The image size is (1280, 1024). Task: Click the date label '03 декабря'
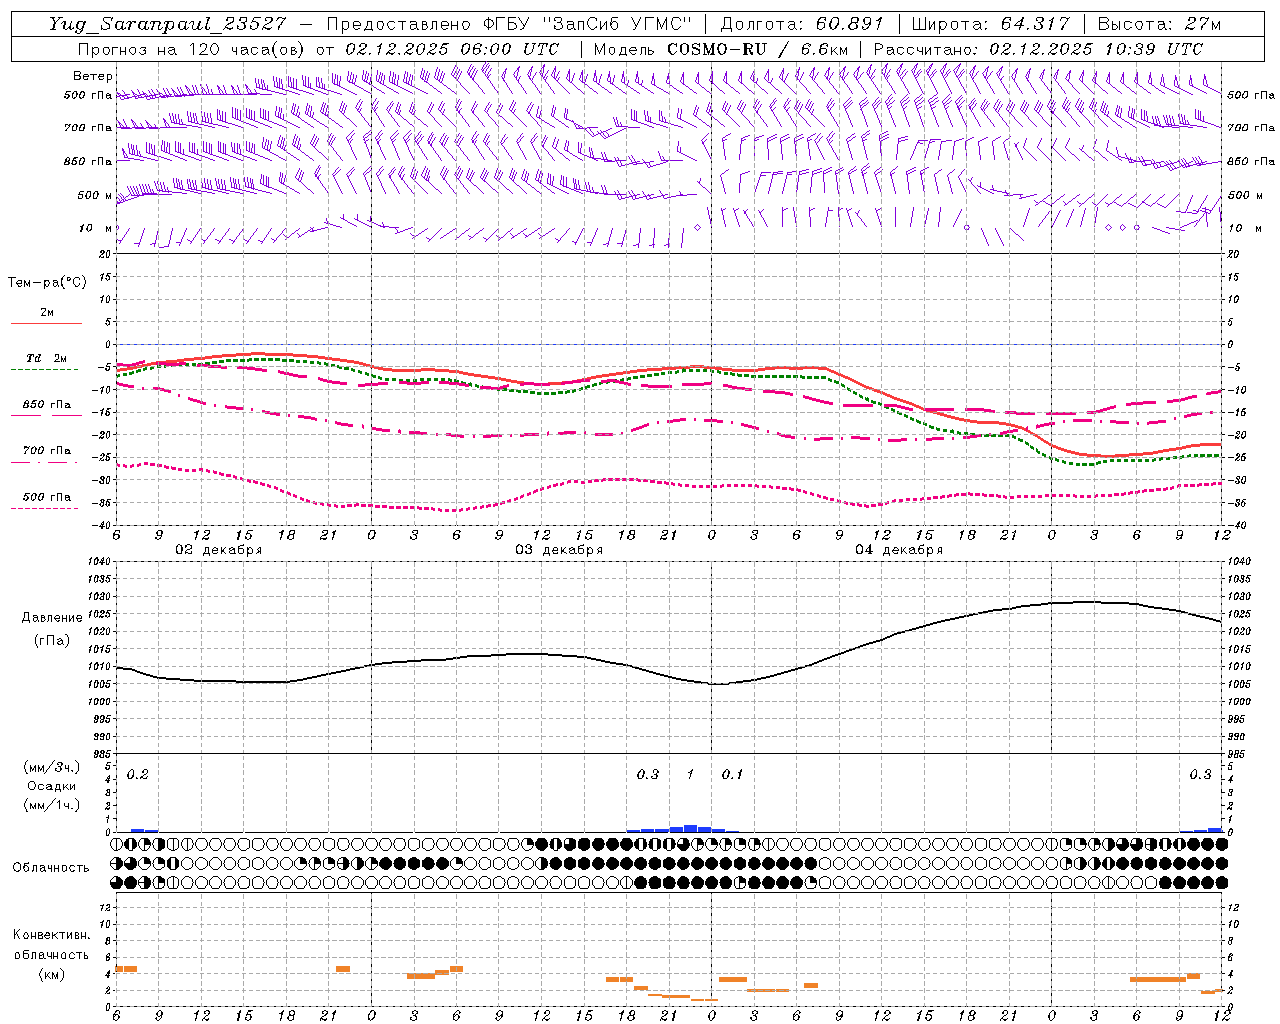point(559,550)
